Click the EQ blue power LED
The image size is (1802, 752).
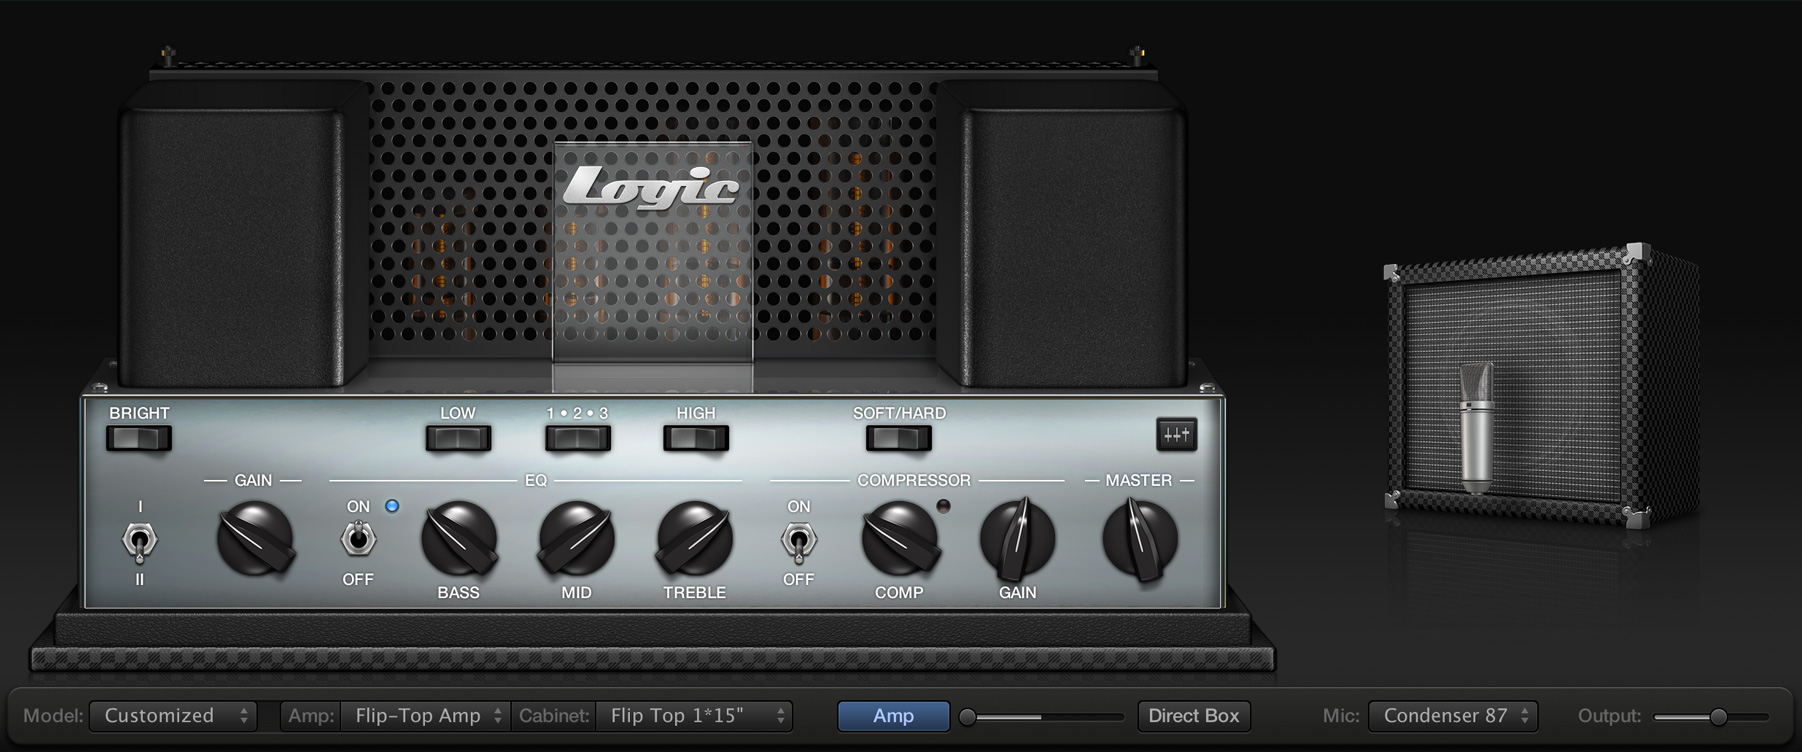tap(392, 506)
